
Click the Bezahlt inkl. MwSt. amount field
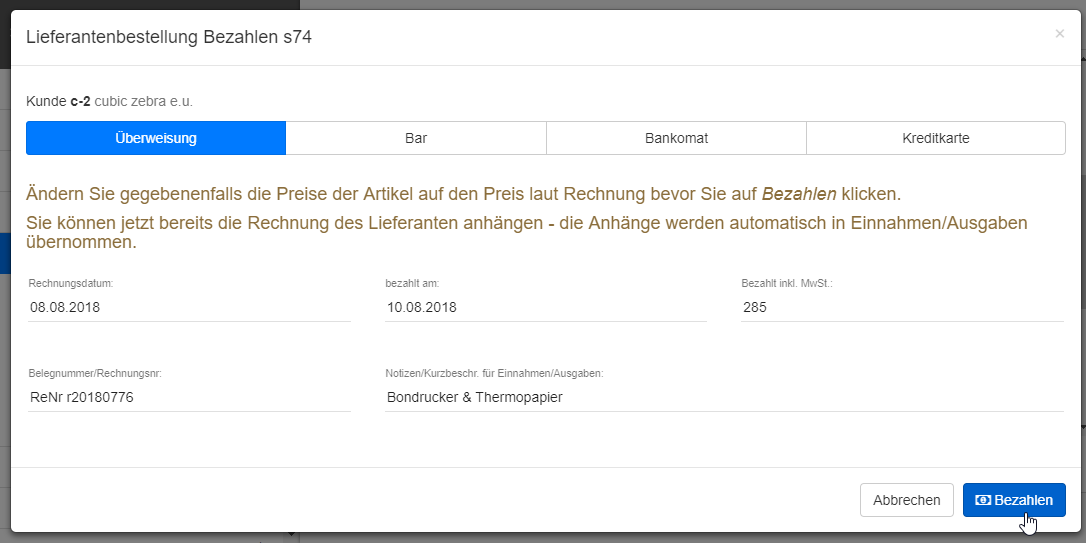901,307
